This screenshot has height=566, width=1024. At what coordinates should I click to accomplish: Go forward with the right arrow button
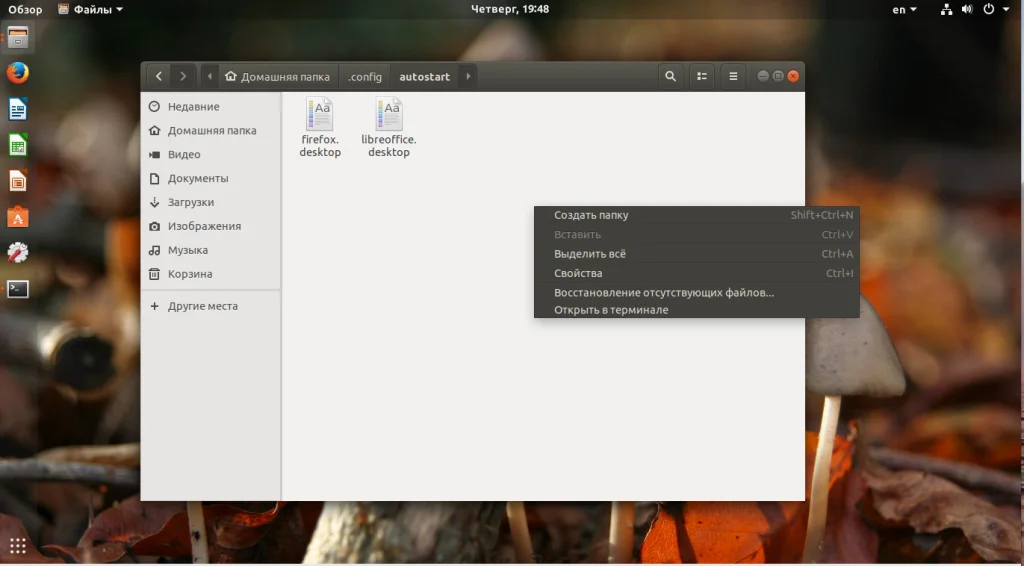tap(182, 76)
